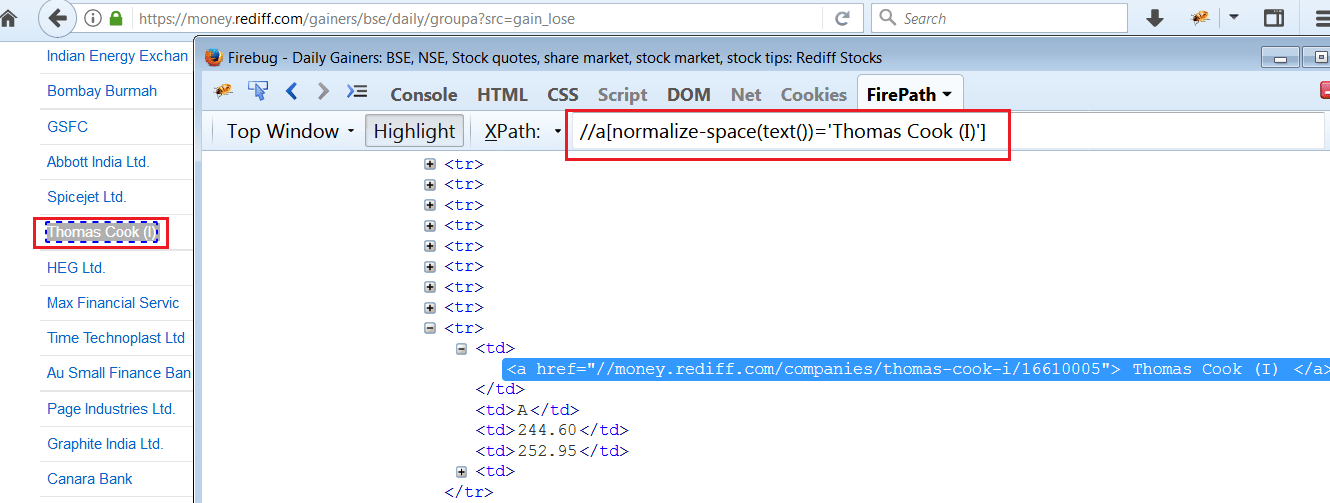The height and width of the screenshot is (503, 1330).
Task: Minimize the Firebug window
Action: (x=1280, y=57)
